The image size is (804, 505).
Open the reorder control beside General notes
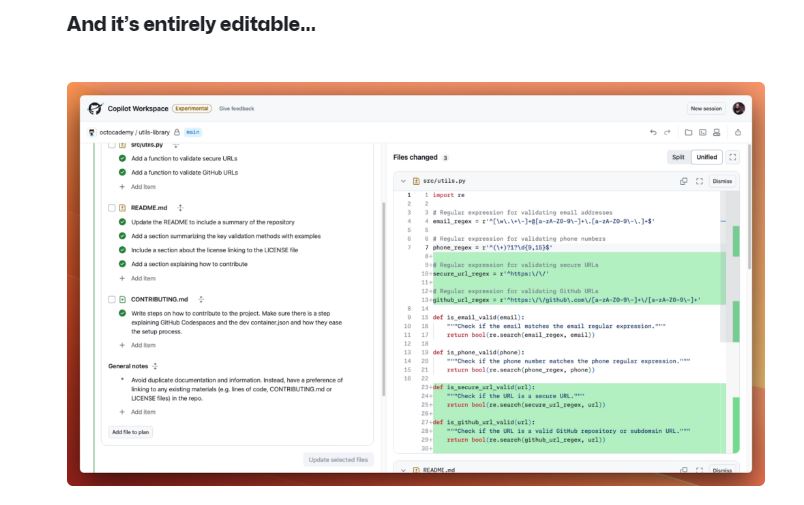(155, 366)
